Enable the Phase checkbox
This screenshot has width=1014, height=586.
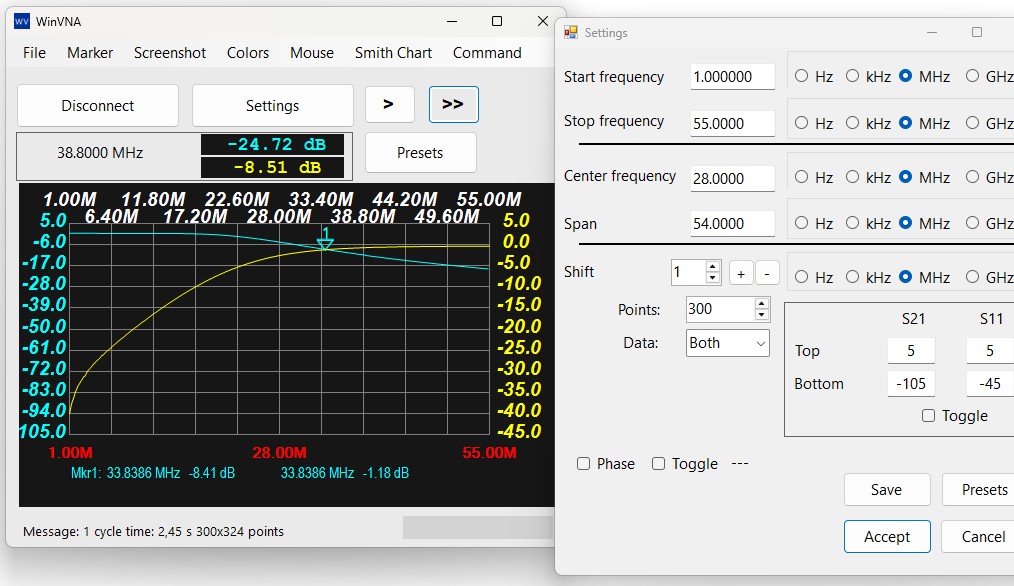(x=583, y=463)
